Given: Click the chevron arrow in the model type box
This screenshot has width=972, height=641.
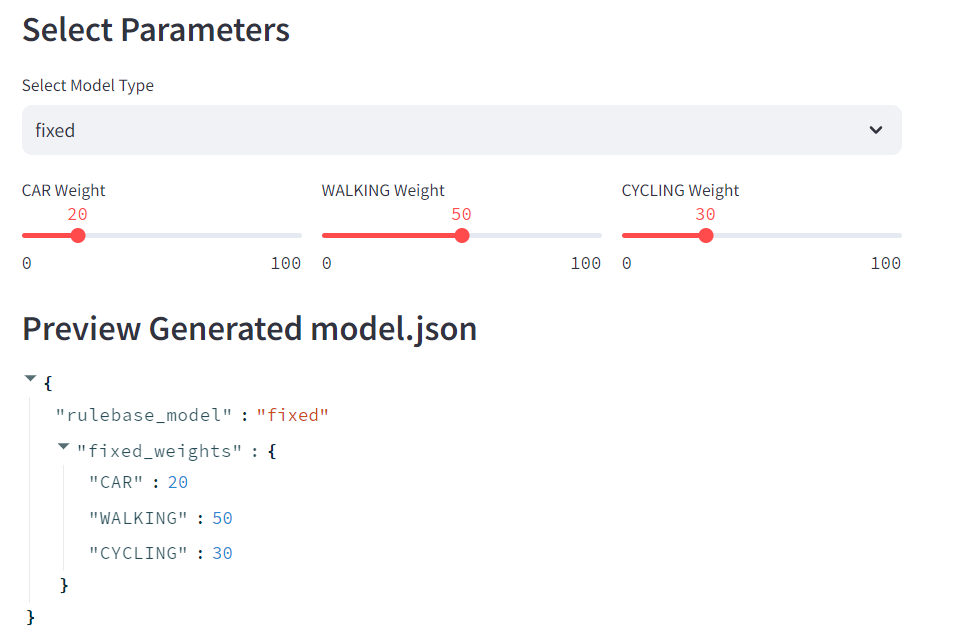Looking at the screenshot, I should point(876,130).
